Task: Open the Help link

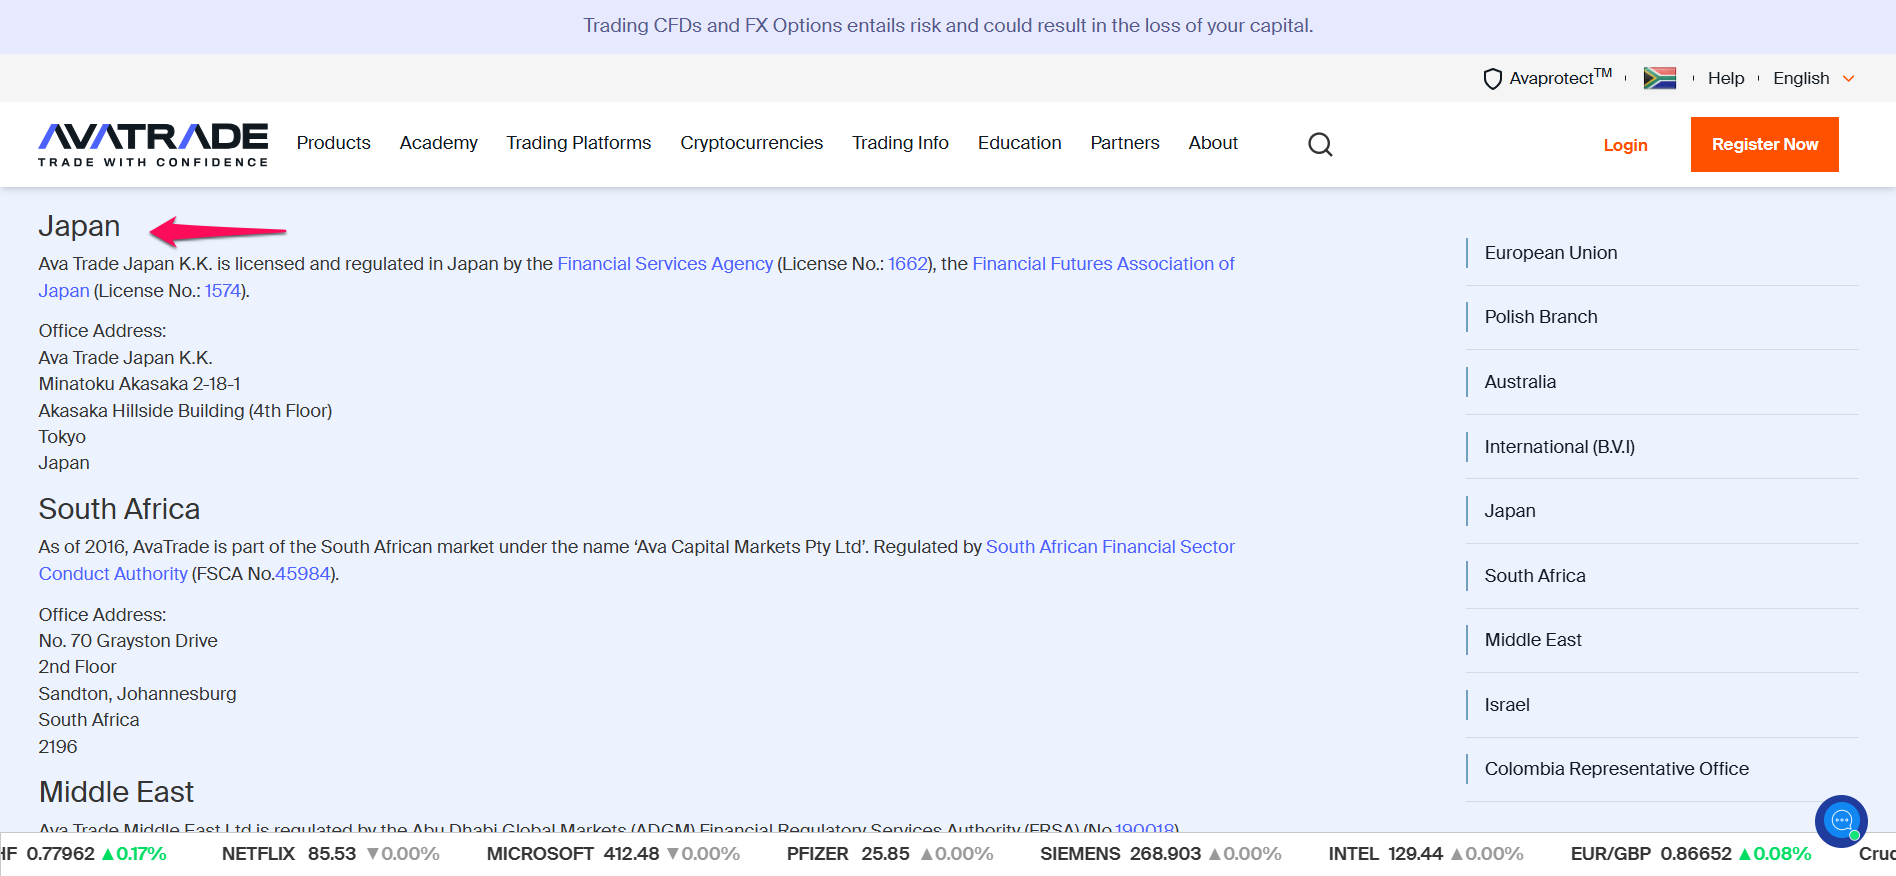Action: click(1725, 78)
